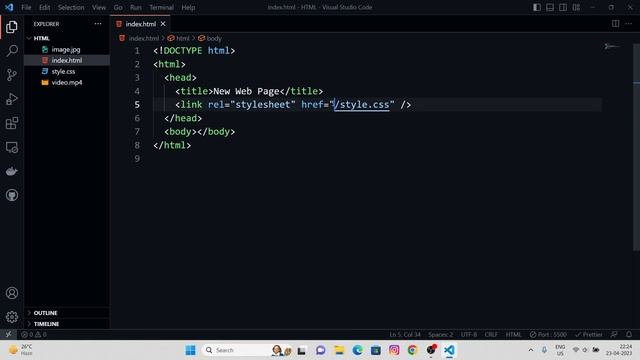Image resolution: width=640 pixels, height=360 pixels.
Task: Open the Remote Explorer view
Action: pyautogui.click(x=12, y=147)
